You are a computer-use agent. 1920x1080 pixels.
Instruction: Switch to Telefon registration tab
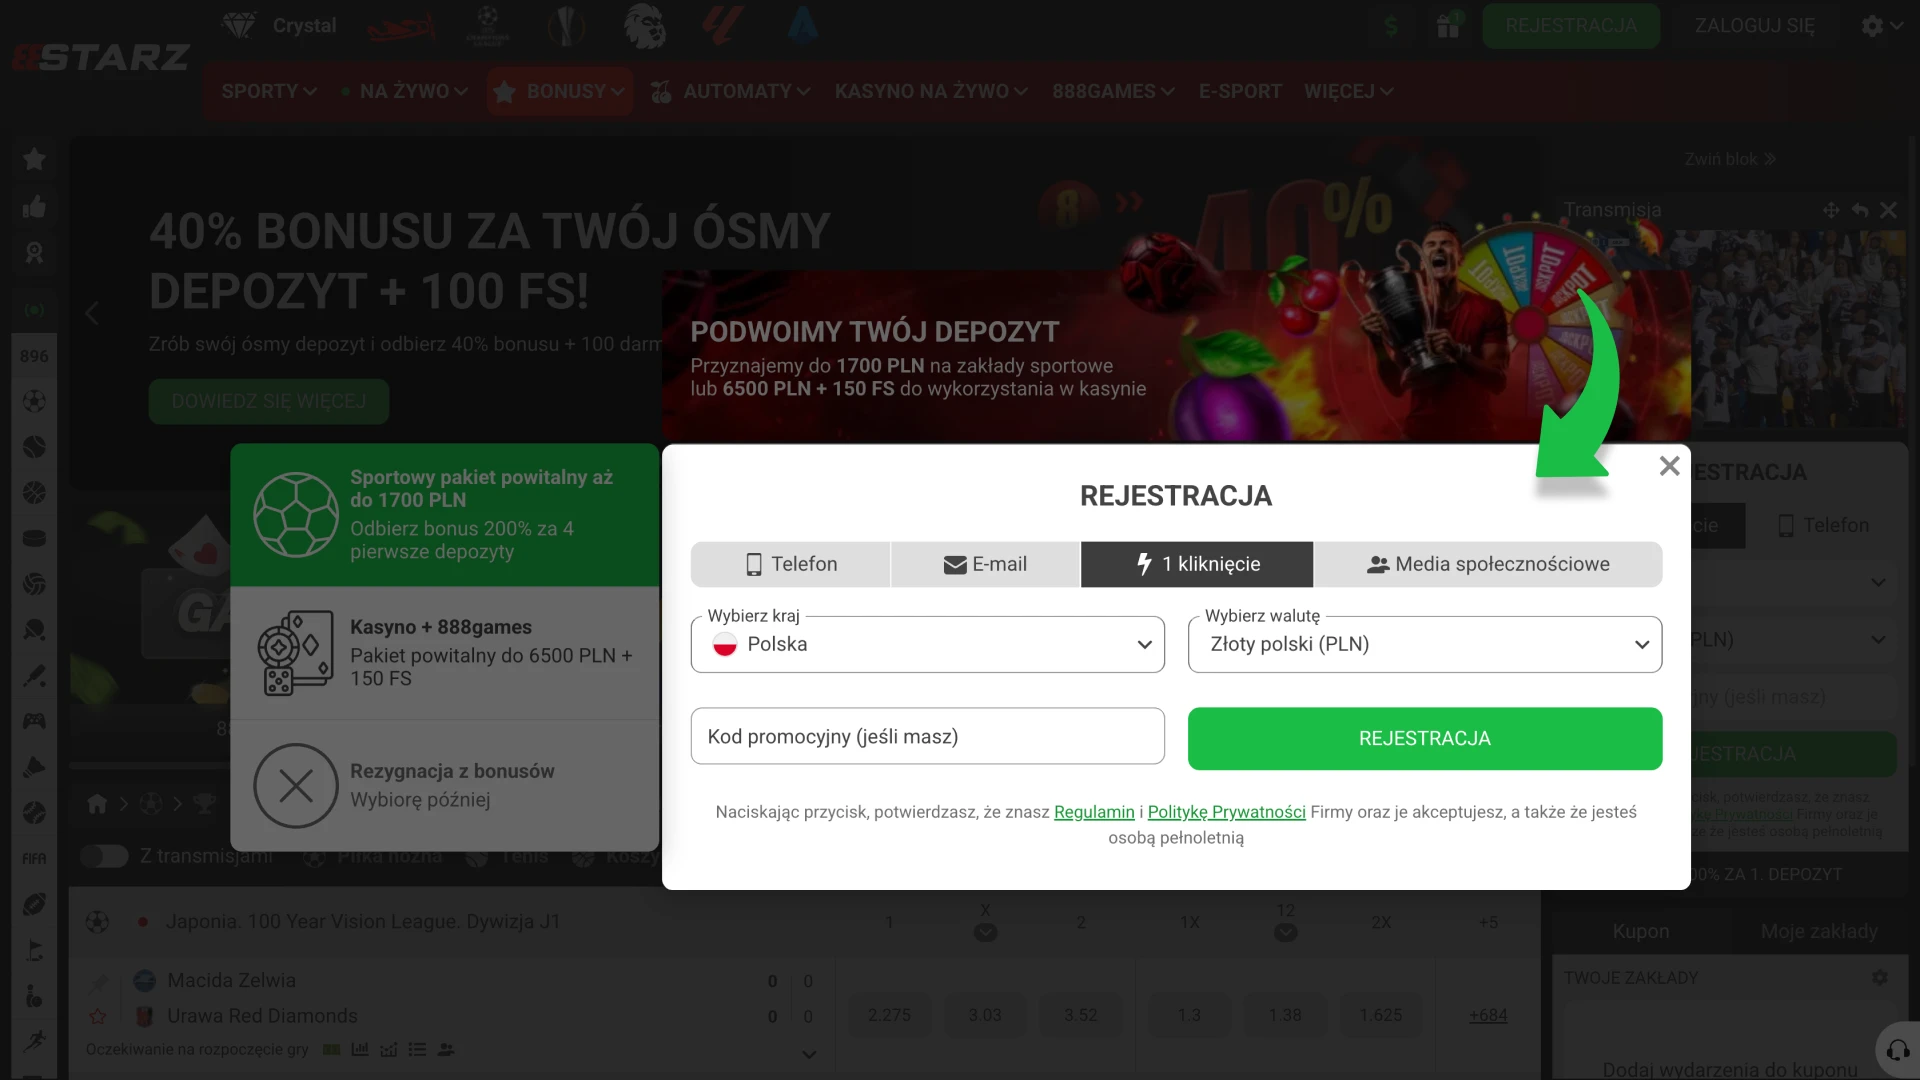[x=791, y=564]
